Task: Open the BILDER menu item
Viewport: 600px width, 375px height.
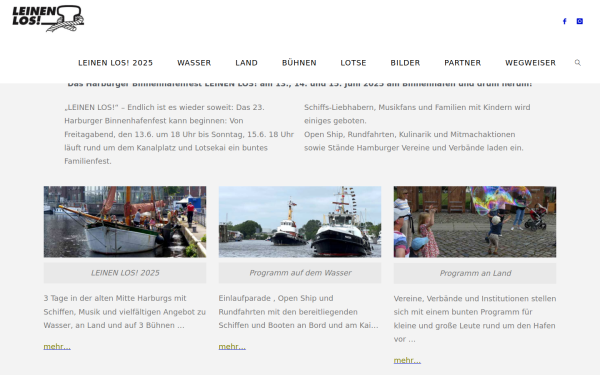Action: pyautogui.click(x=405, y=63)
